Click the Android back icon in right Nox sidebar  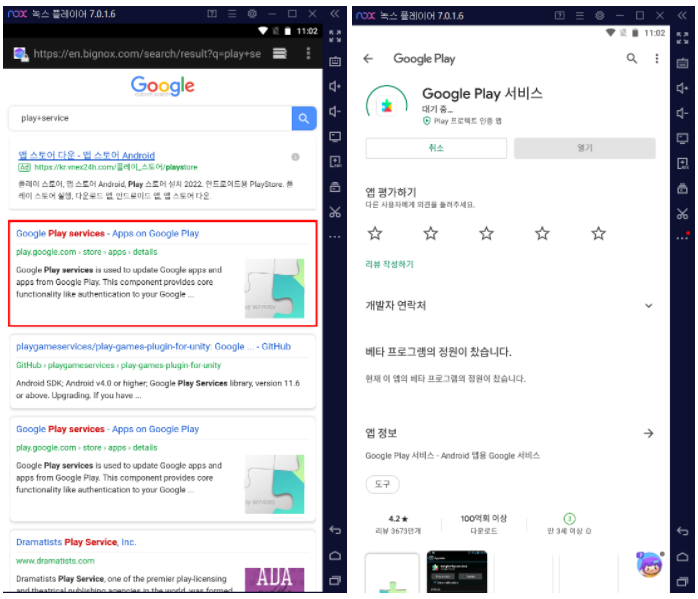tap(682, 531)
